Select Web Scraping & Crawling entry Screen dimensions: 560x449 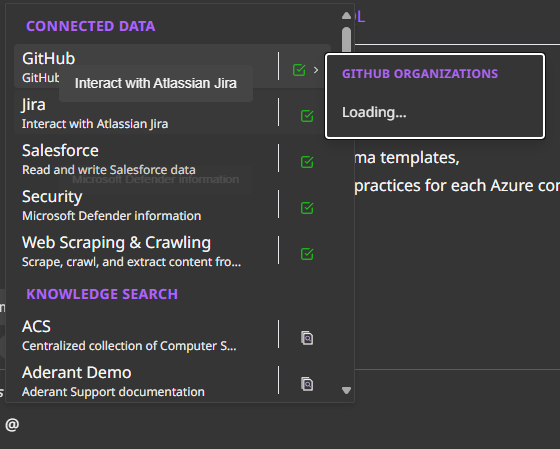[x=172, y=251]
